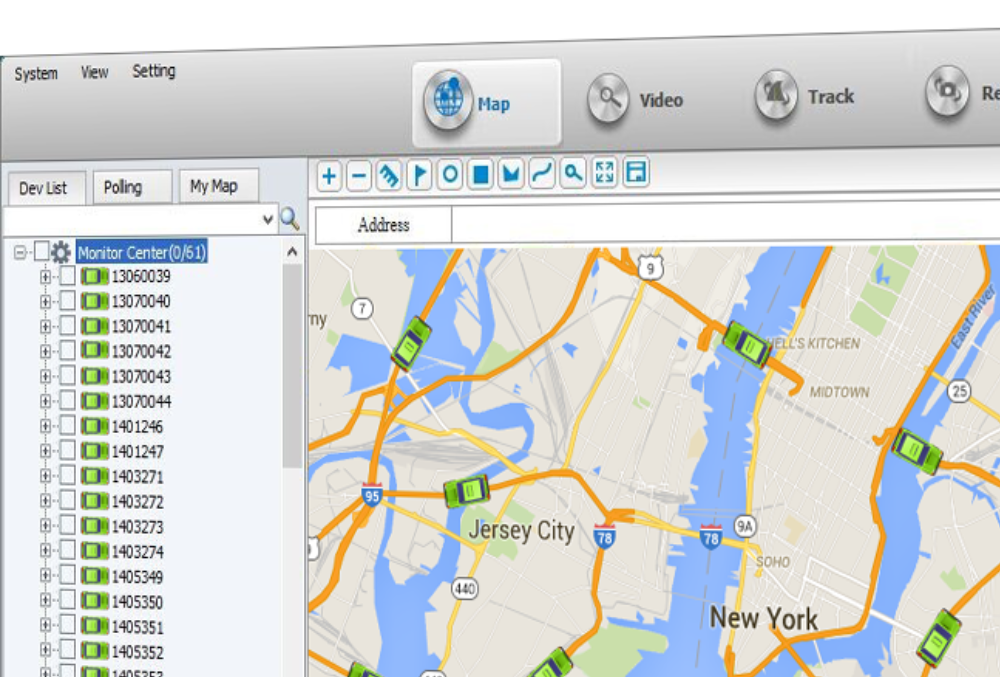Click the save icon in the map toolbar
This screenshot has height=677, width=1000.
click(636, 171)
